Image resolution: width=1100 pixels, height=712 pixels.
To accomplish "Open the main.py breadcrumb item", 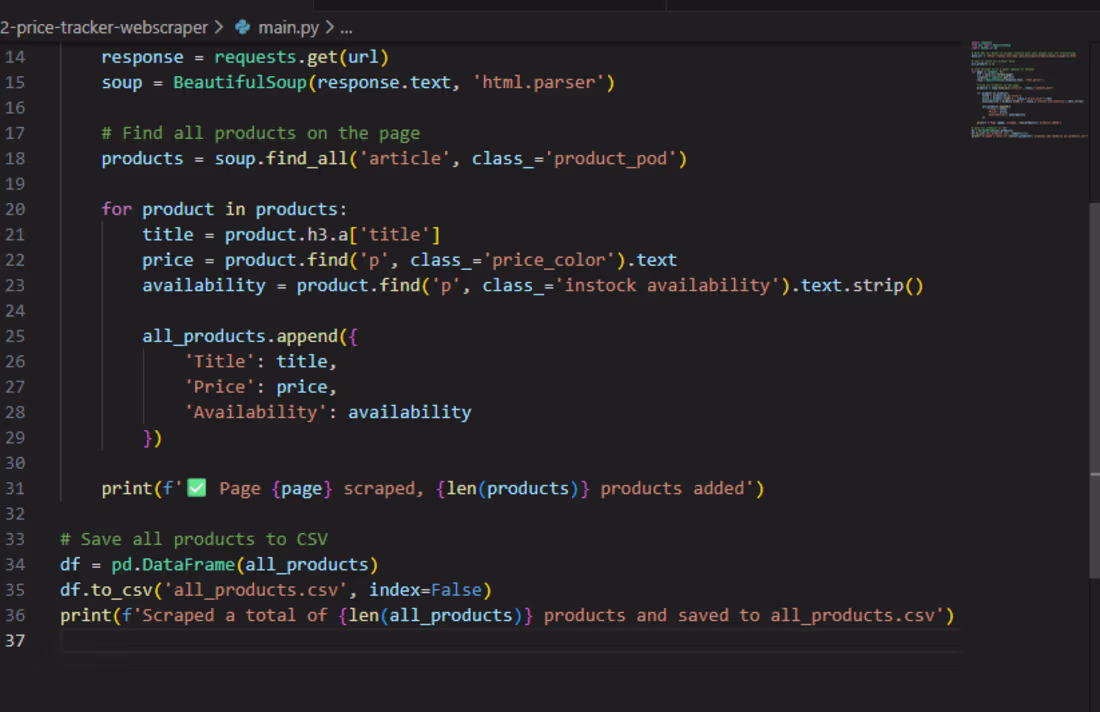I will point(288,27).
